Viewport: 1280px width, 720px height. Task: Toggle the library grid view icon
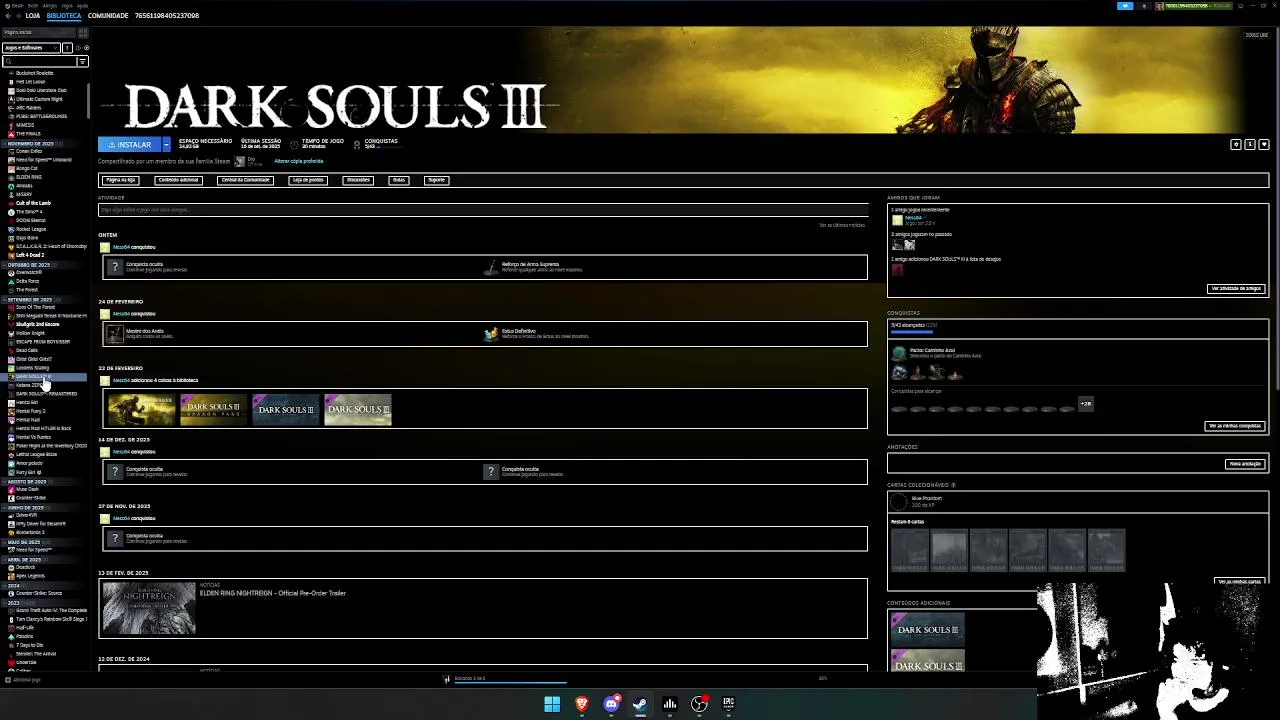pyautogui.click(x=83, y=32)
